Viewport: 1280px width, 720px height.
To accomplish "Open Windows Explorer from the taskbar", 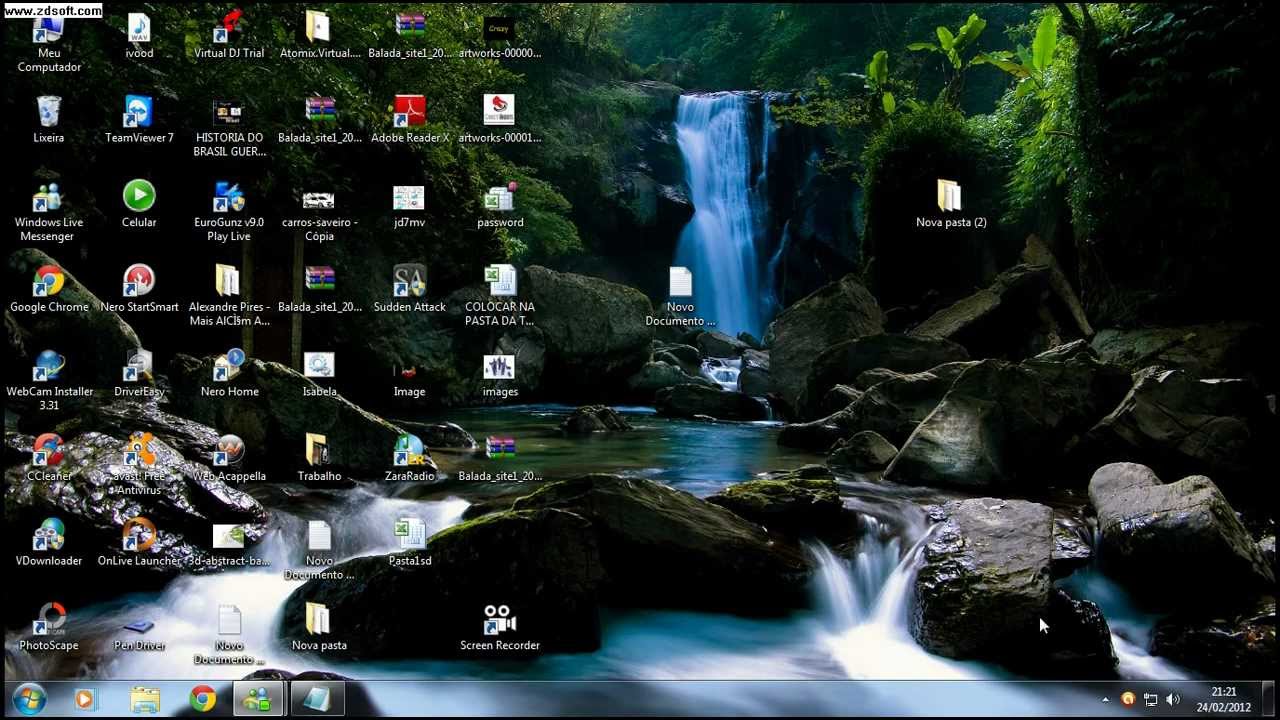I will tap(144, 699).
